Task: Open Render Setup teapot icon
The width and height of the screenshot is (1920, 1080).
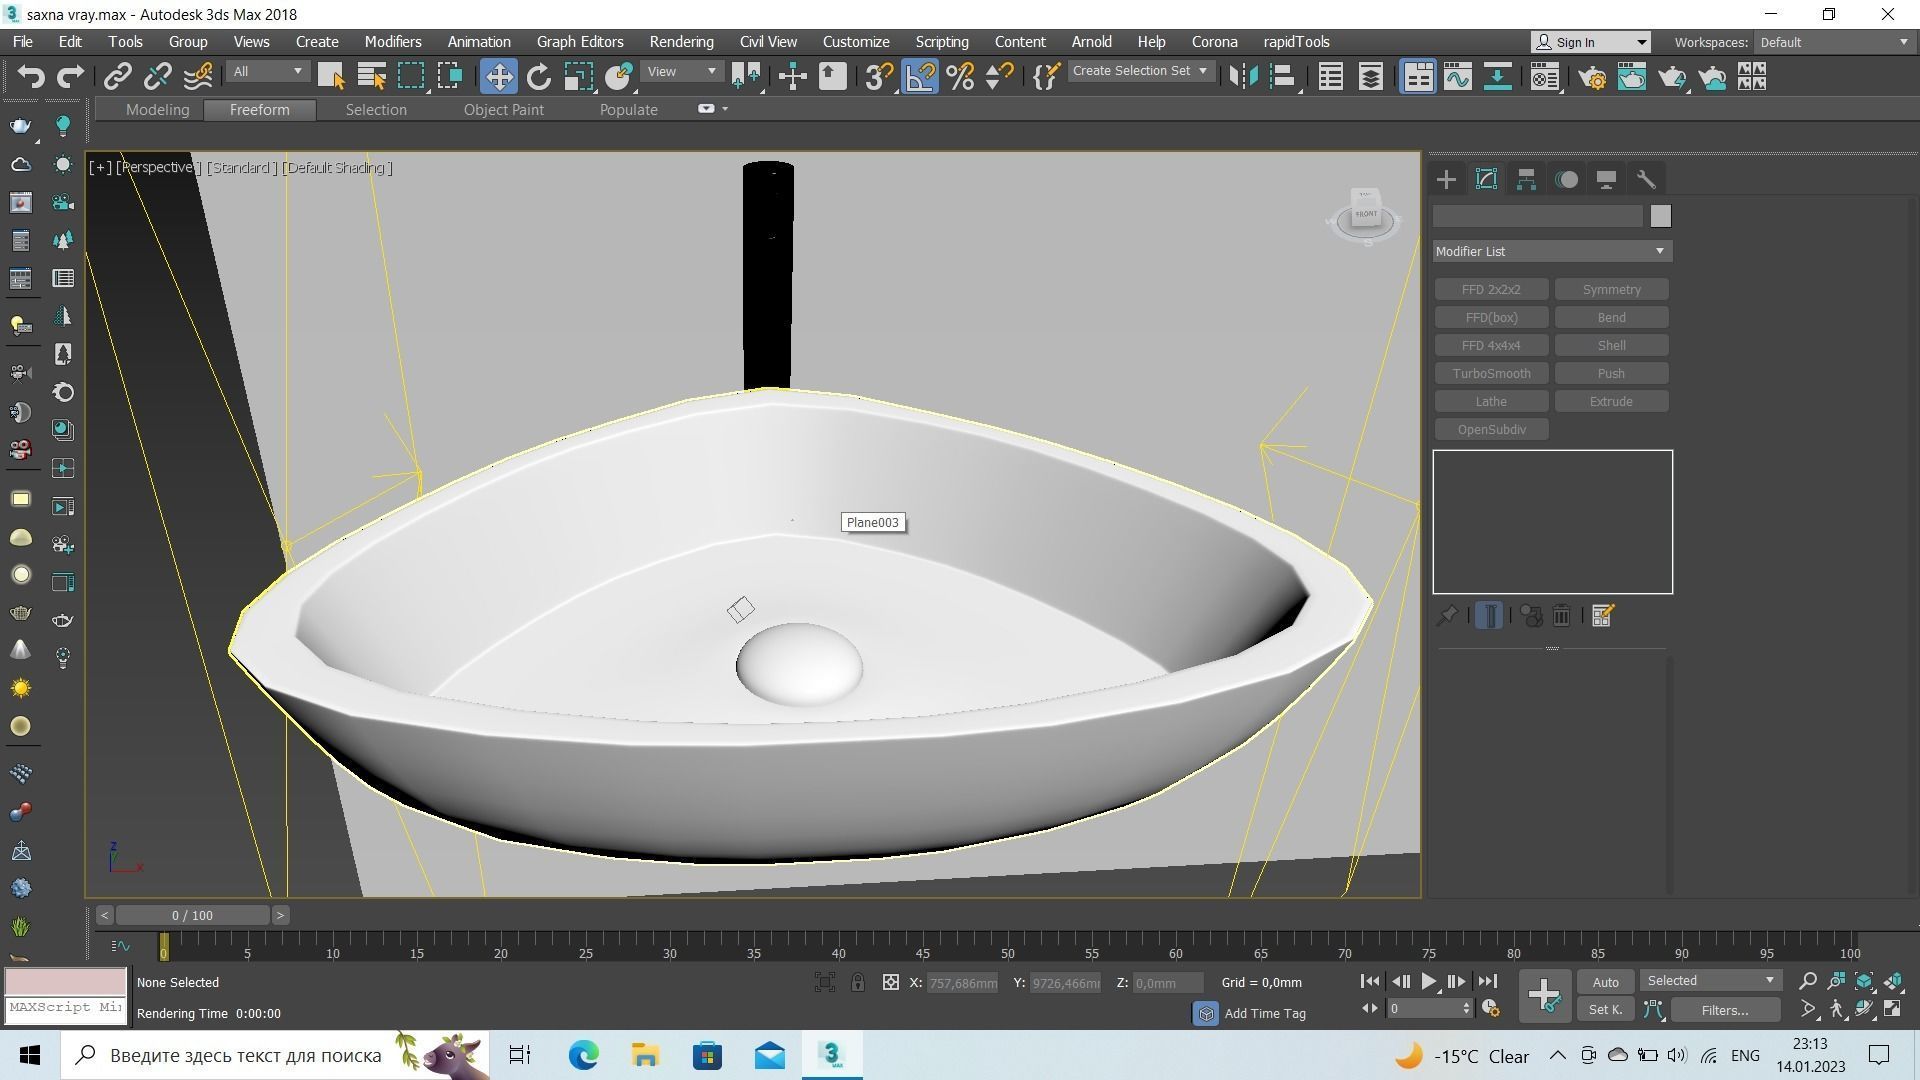Action: coord(1592,76)
